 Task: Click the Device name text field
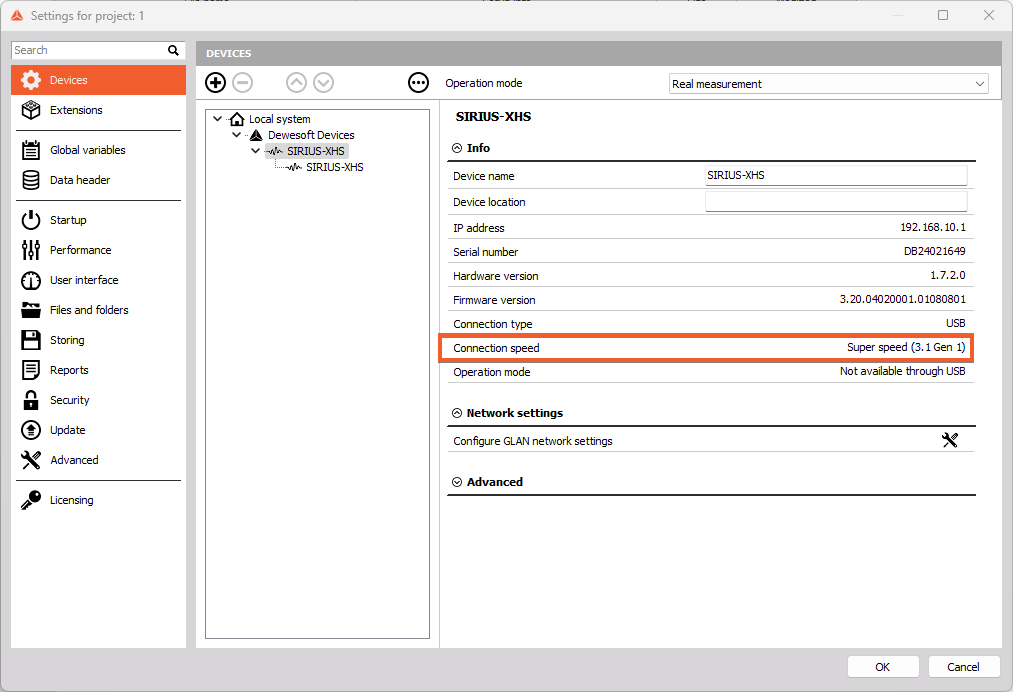pos(836,175)
